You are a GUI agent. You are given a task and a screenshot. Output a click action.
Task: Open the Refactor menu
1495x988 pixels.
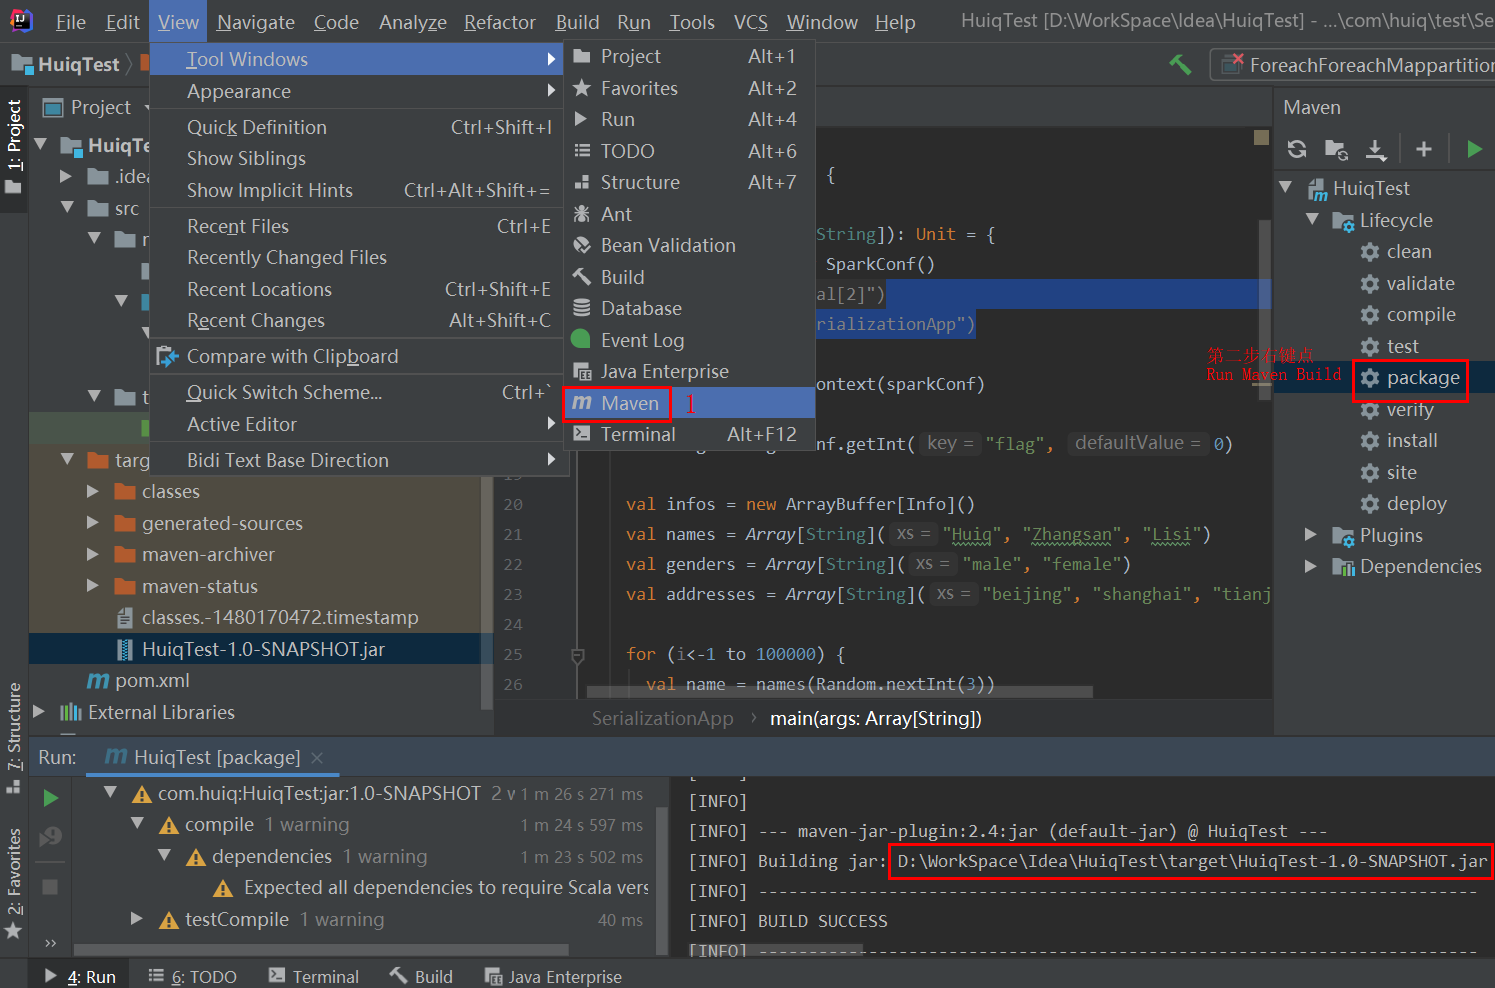[500, 22]
